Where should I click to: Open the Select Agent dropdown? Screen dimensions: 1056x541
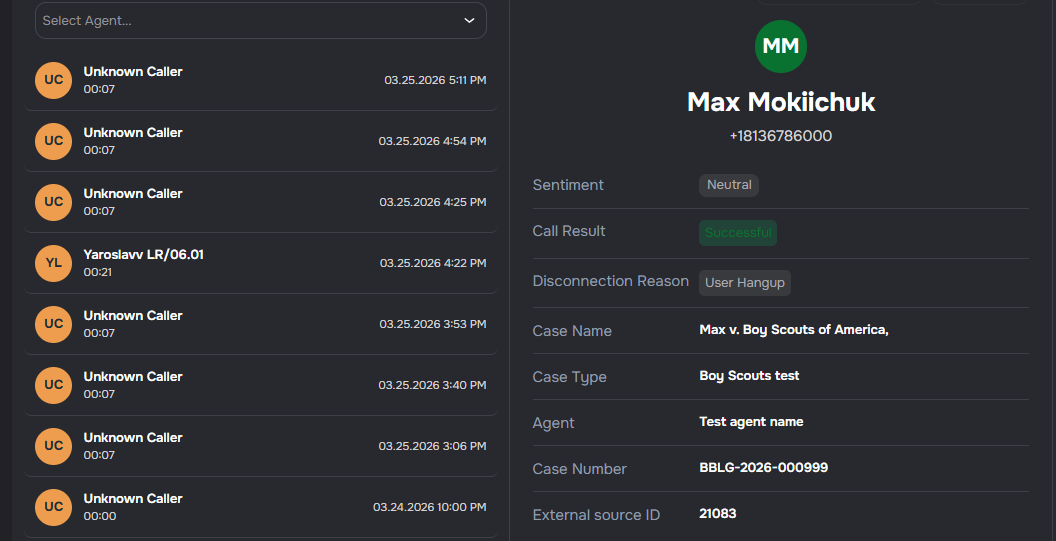pyautogui.click(x=250, y=21)
